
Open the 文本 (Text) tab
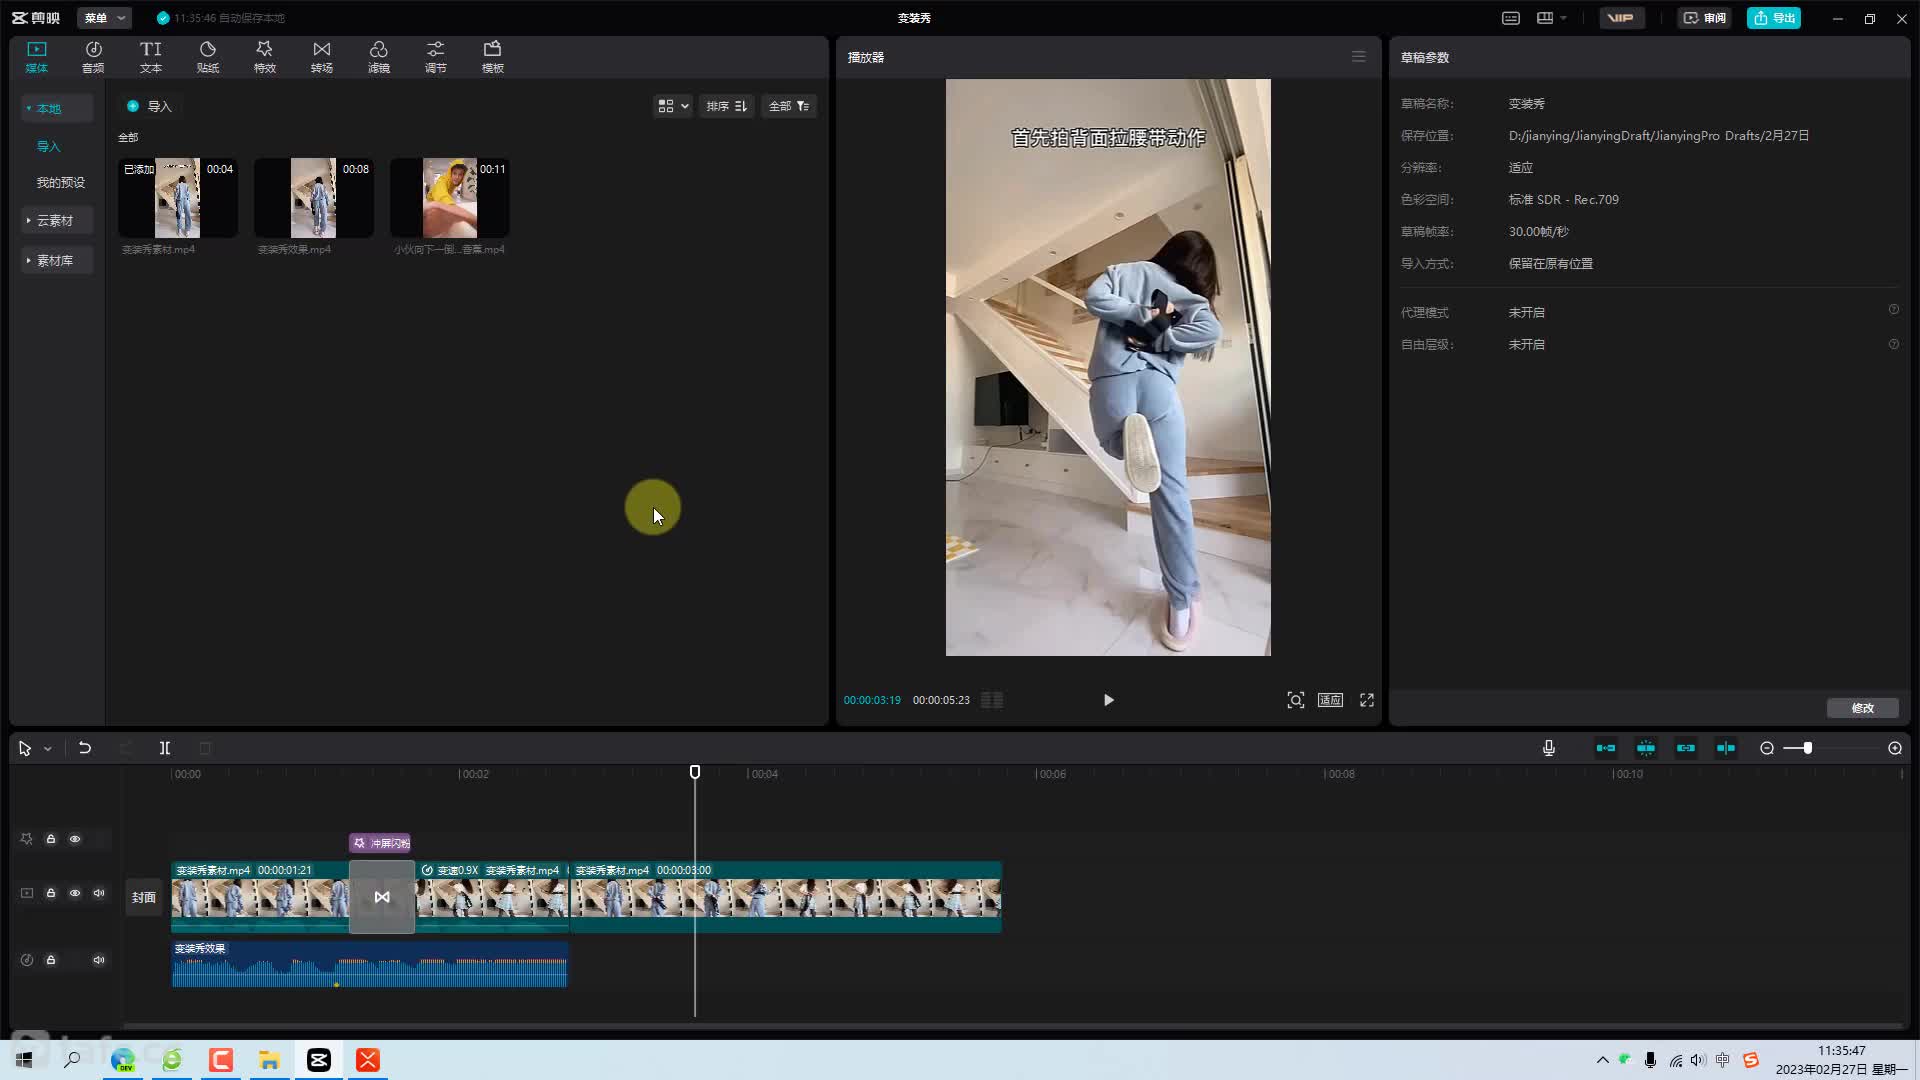coord(151,57)
